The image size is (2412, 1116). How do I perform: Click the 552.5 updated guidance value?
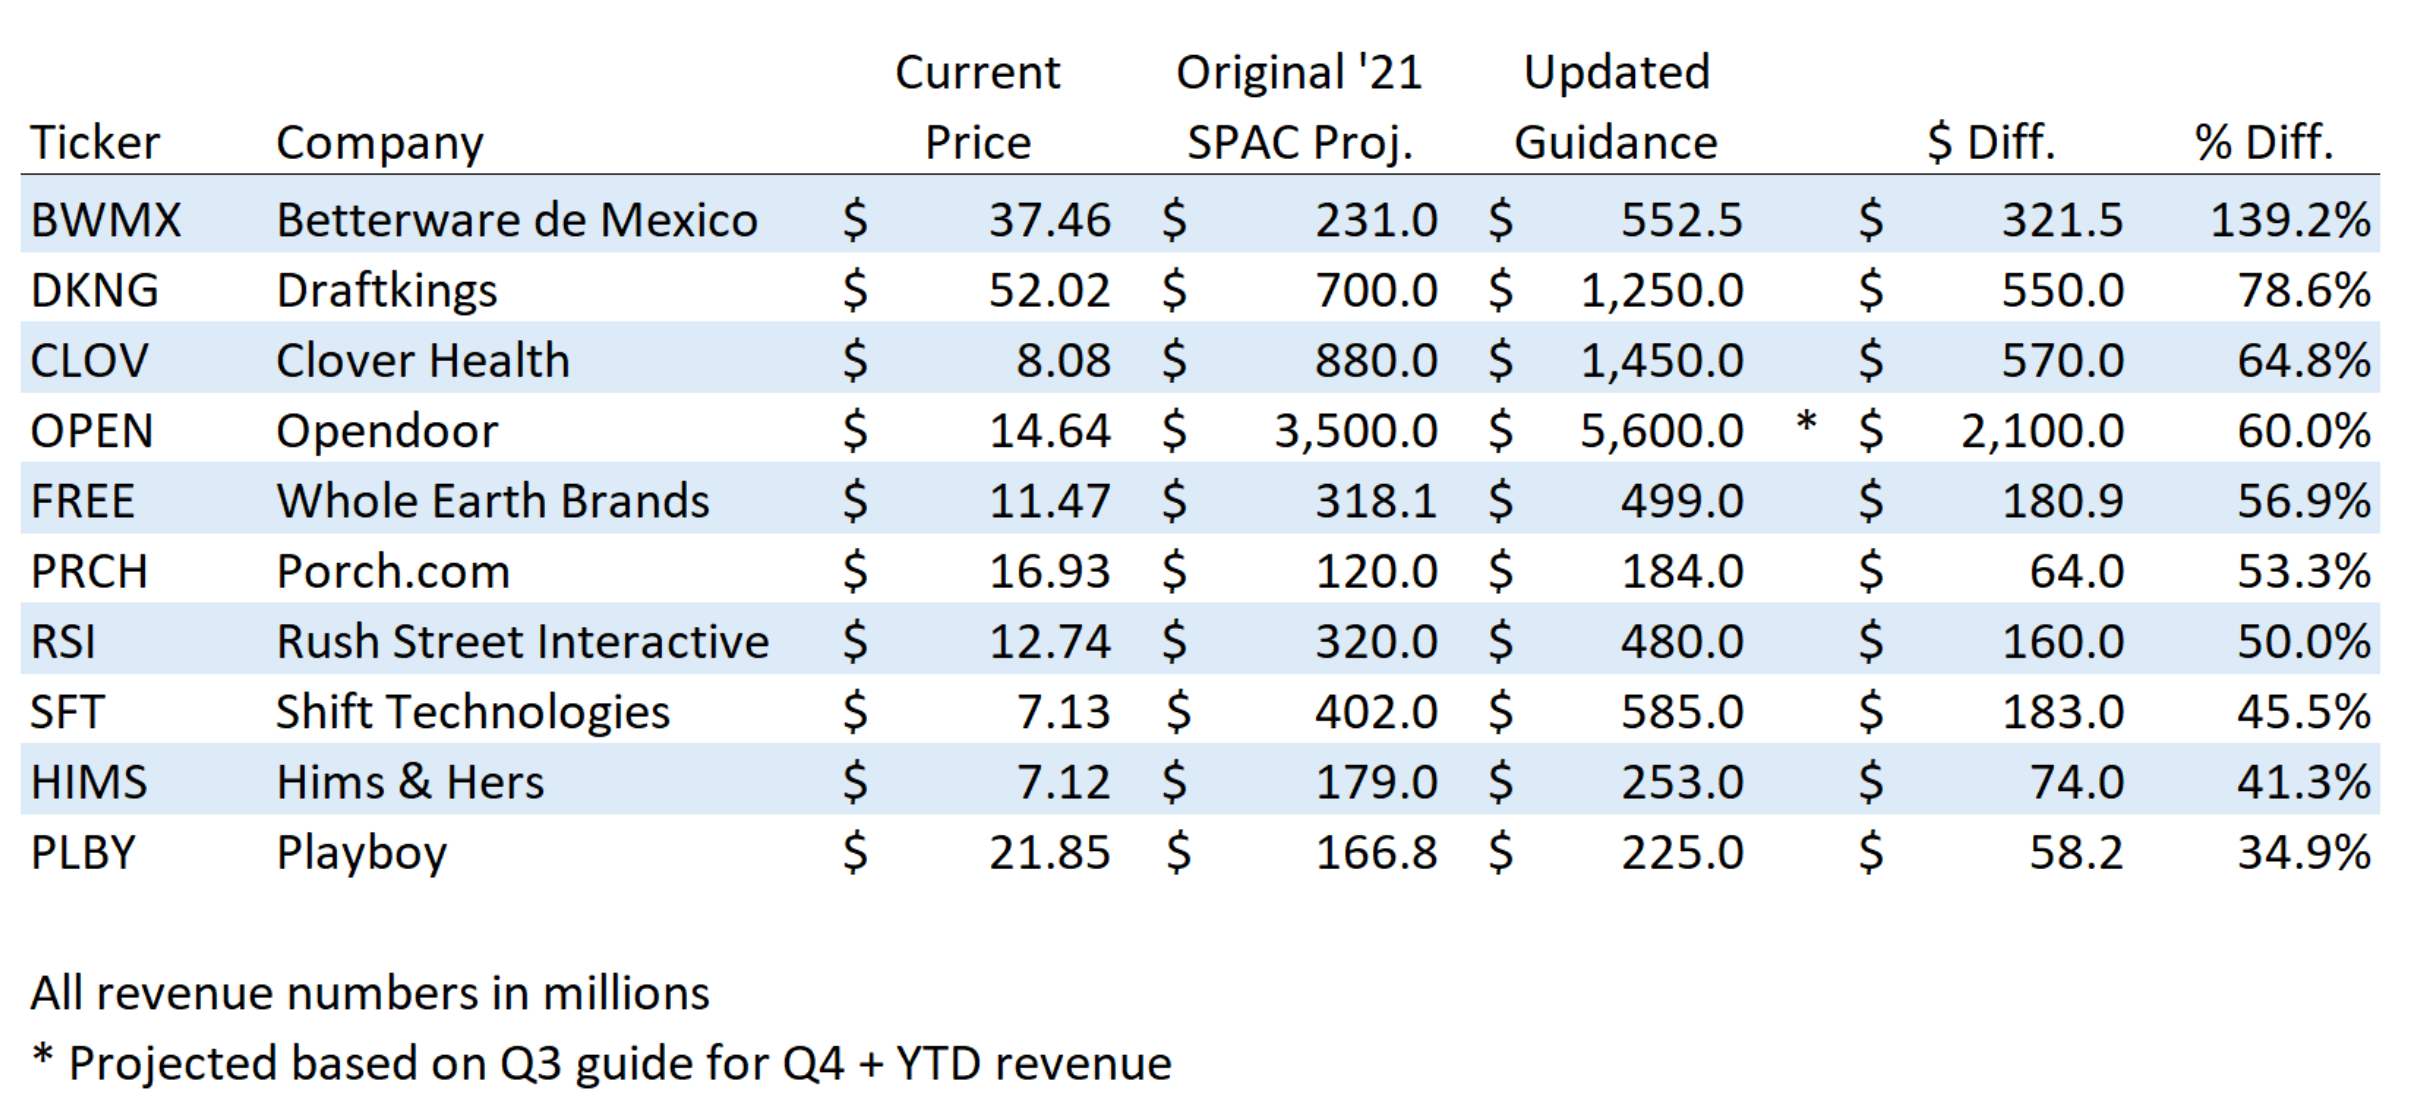(1683, 220)
